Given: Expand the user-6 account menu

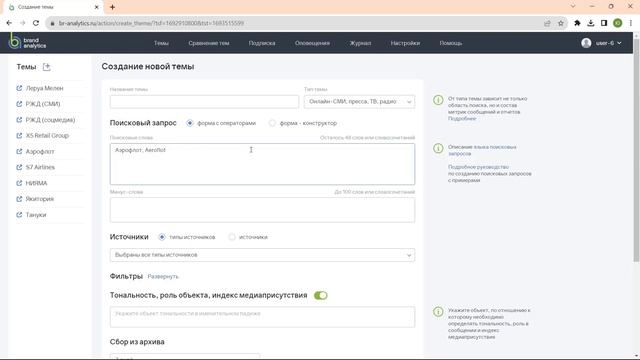Looking at the screenshot, I should coord(609,43).
